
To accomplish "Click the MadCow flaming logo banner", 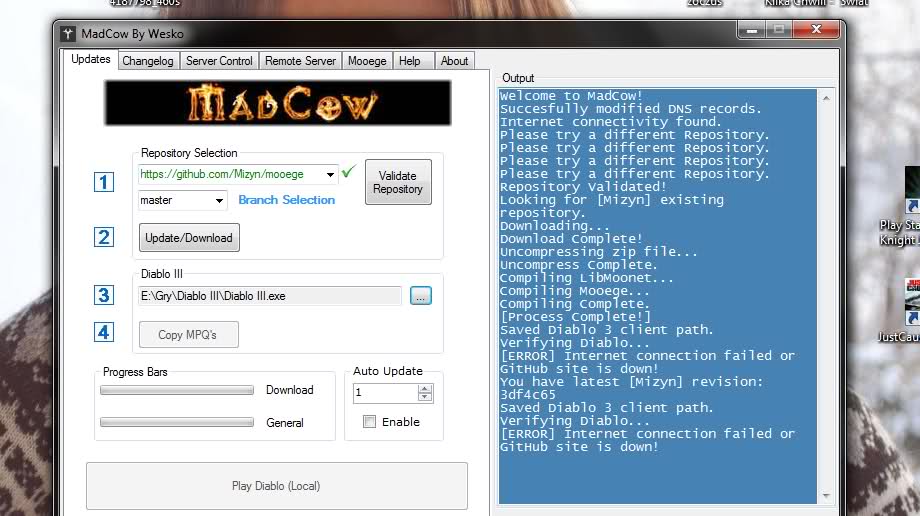I will [x=277, y=103].
